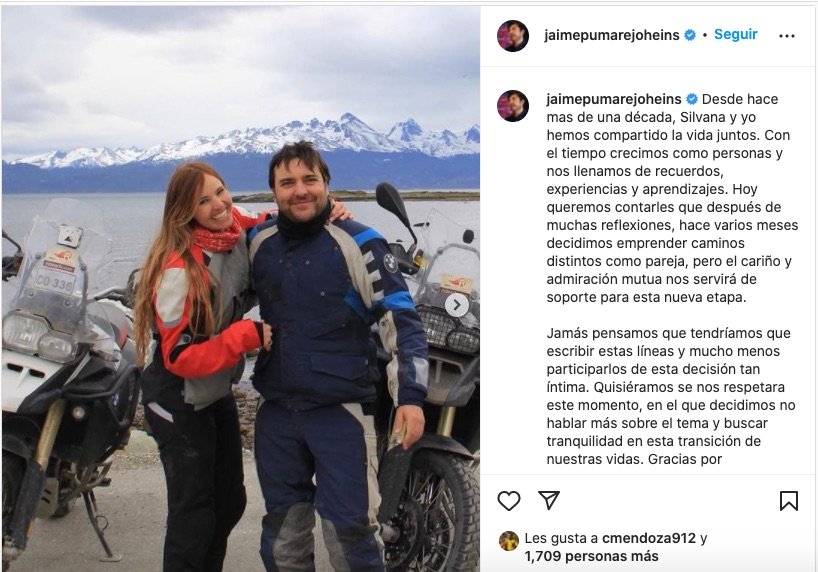This screenshot has height=572, width=818.
Task: Click the header profile avatar
Action: (513, 36)
